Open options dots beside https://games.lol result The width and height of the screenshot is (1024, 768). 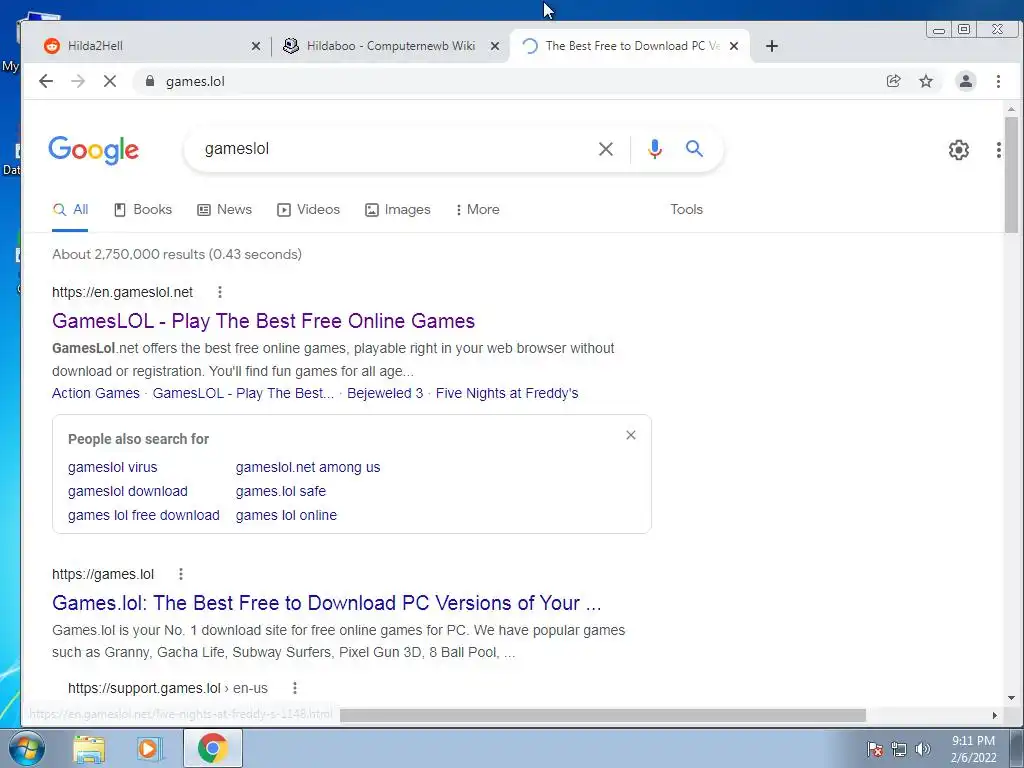(181, 574)
